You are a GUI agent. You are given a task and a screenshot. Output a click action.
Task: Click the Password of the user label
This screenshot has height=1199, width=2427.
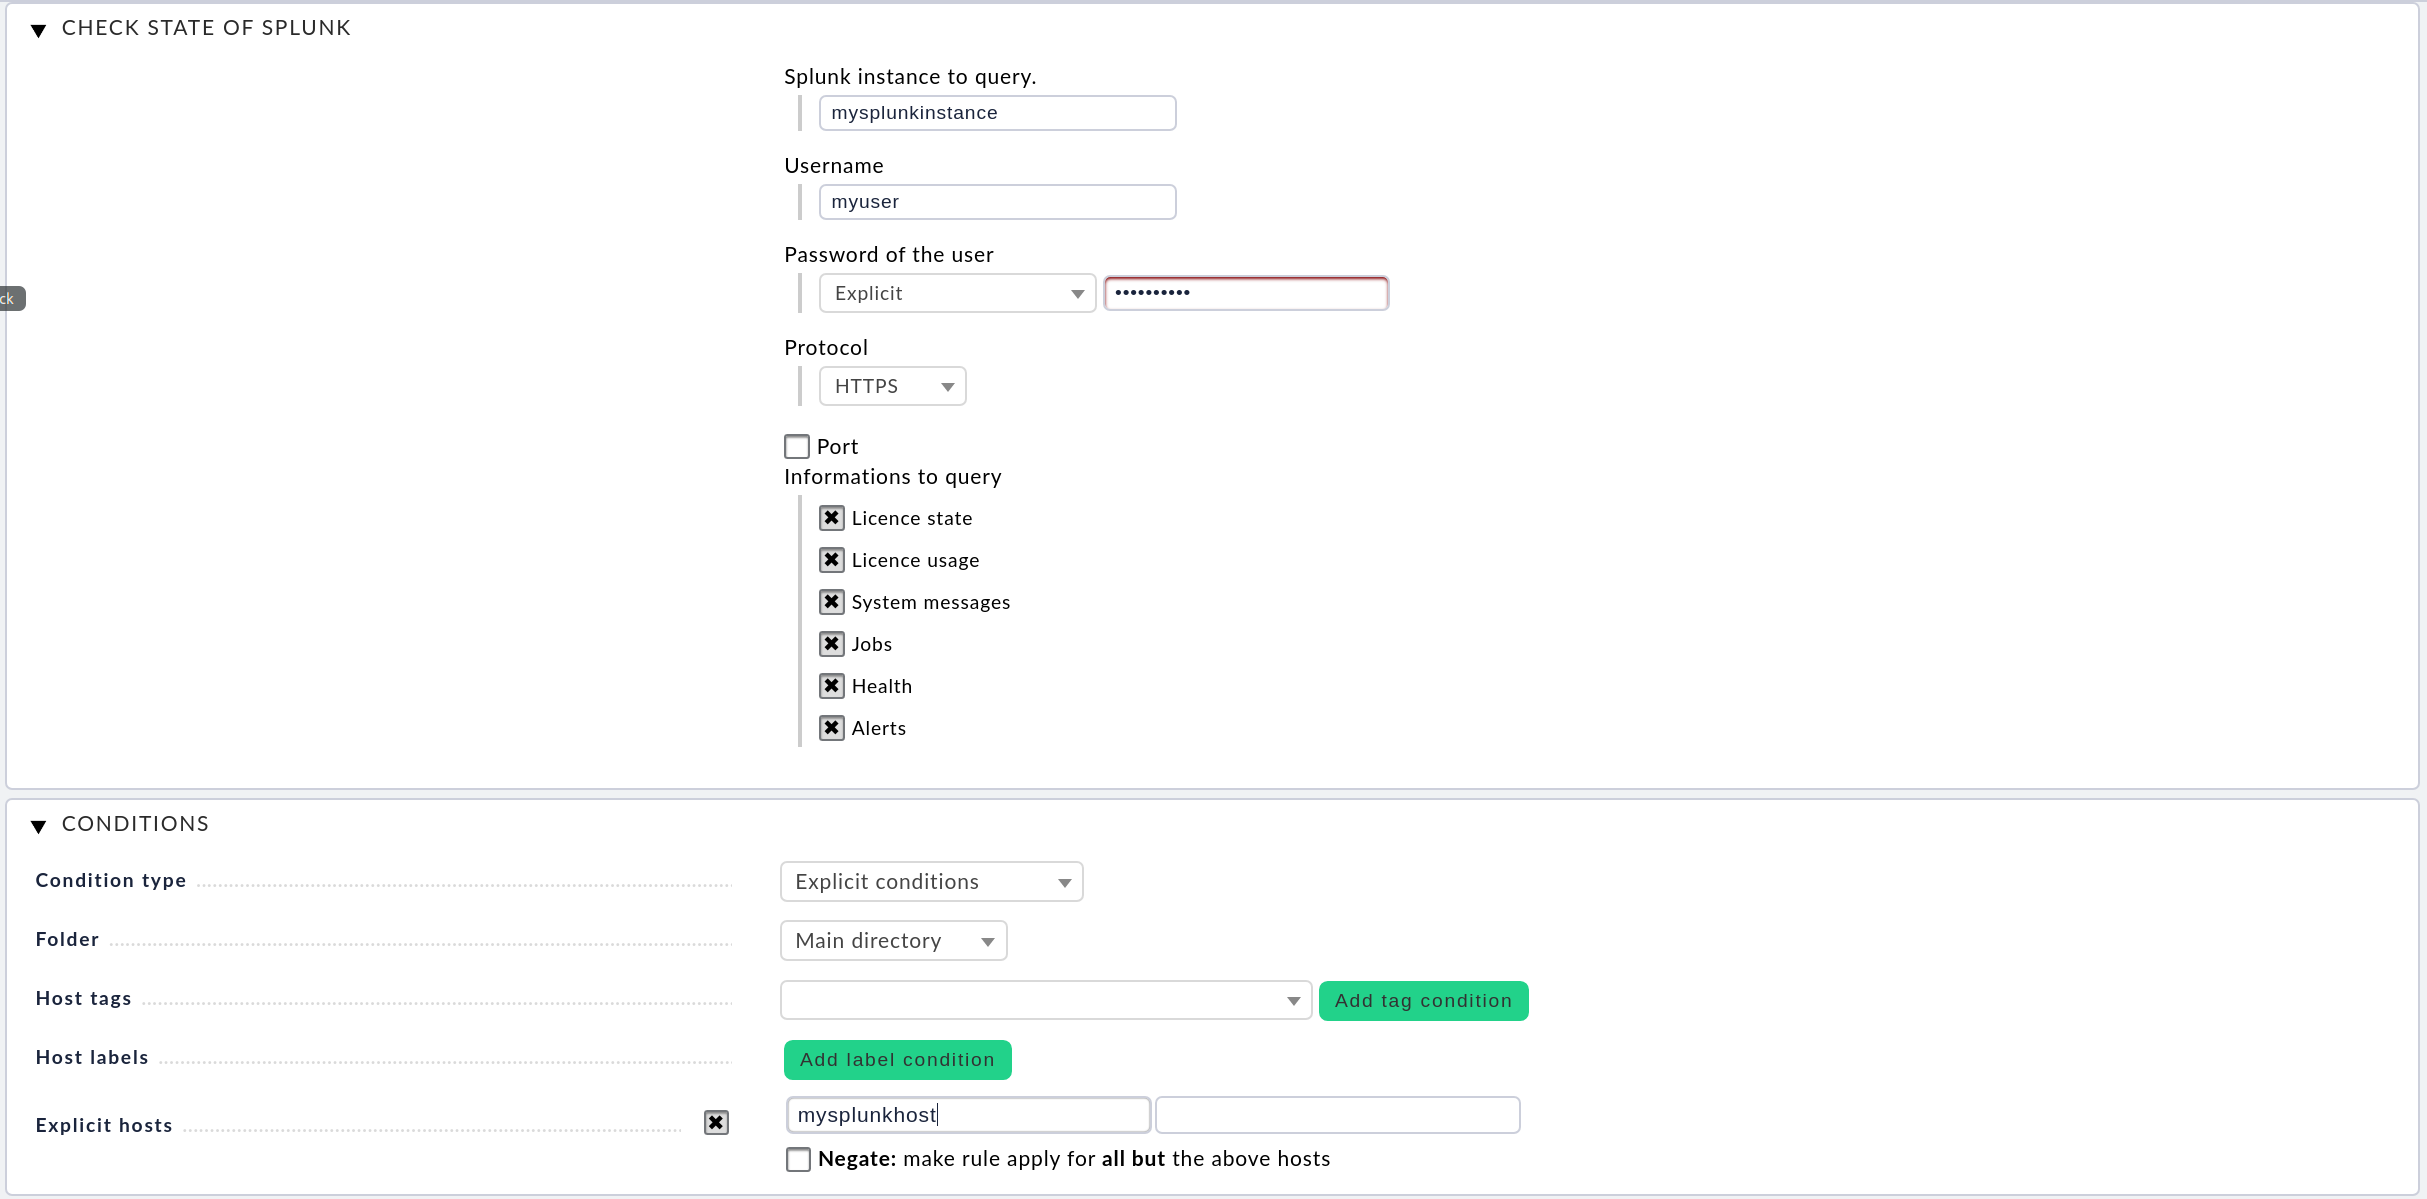[888, 255]
